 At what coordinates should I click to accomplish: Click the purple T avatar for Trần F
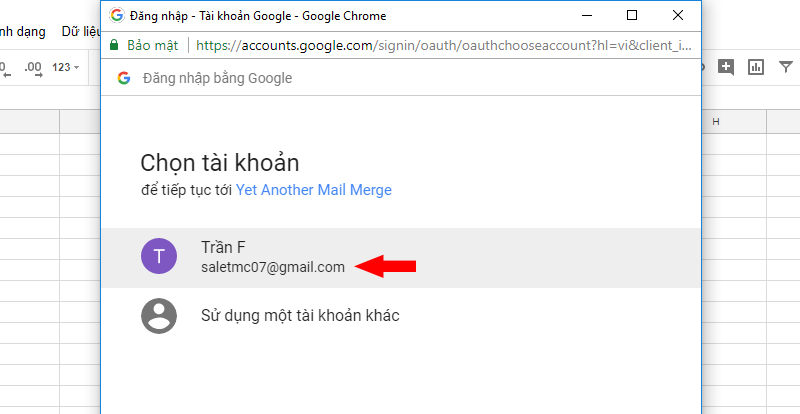click(x=159, y=256)
